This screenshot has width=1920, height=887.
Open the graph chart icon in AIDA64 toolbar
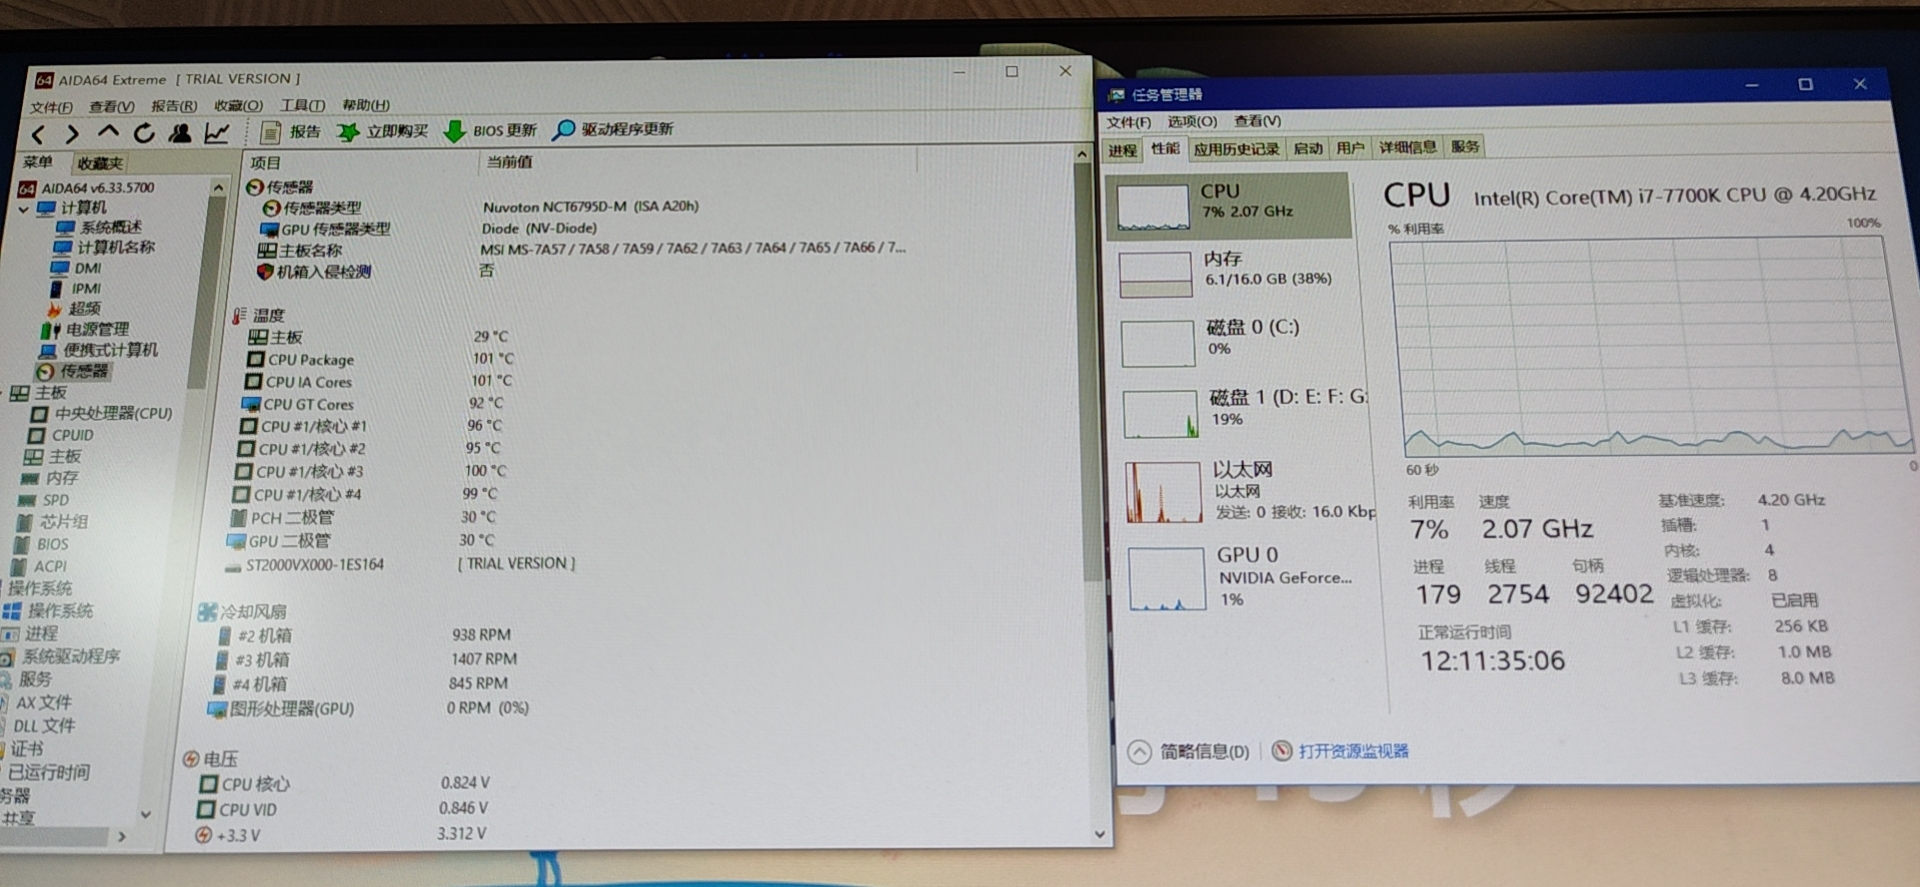[x=217, y=133]
